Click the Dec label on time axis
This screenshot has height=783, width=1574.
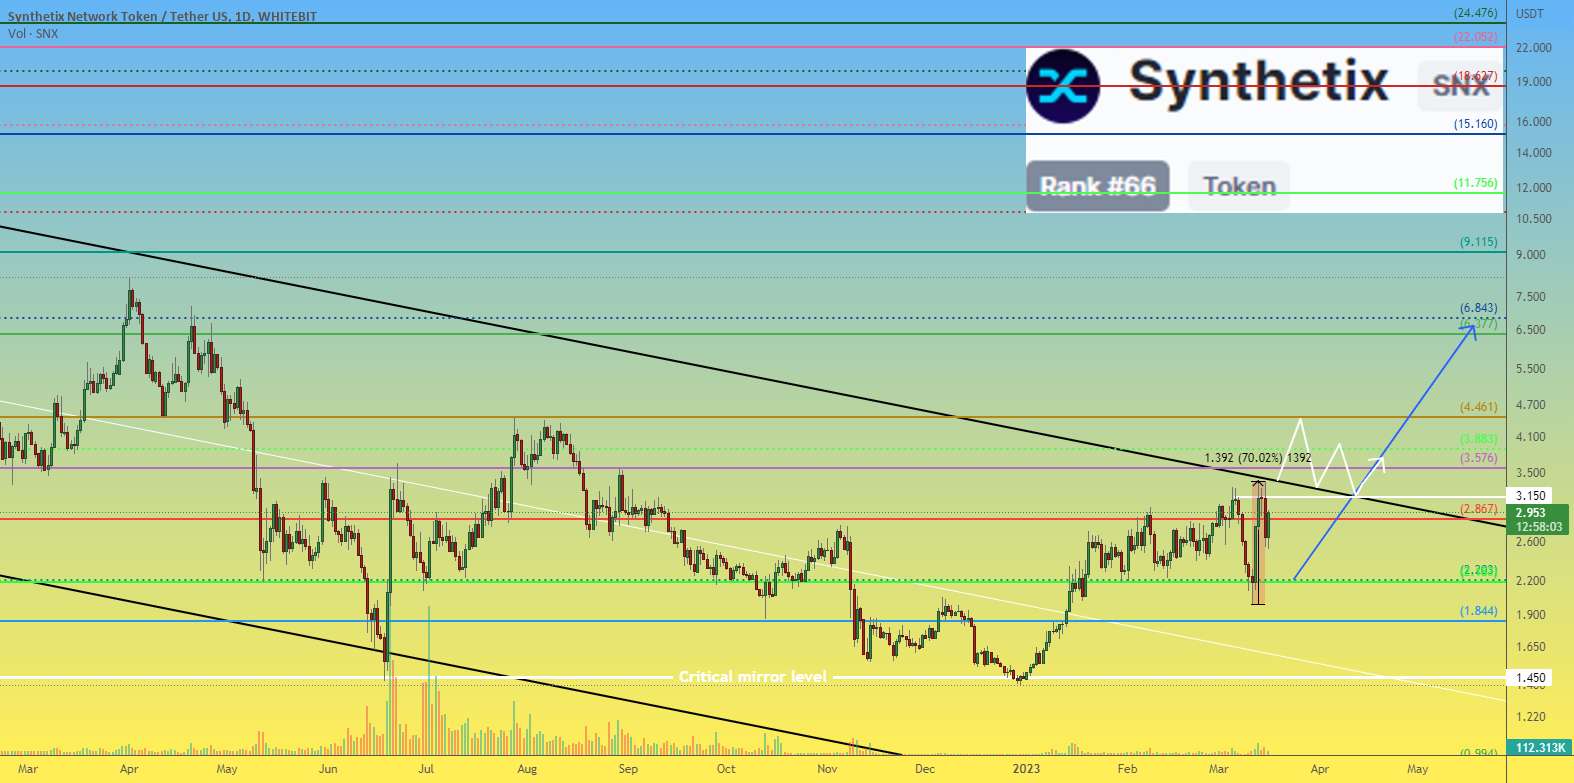click(925, 769)
